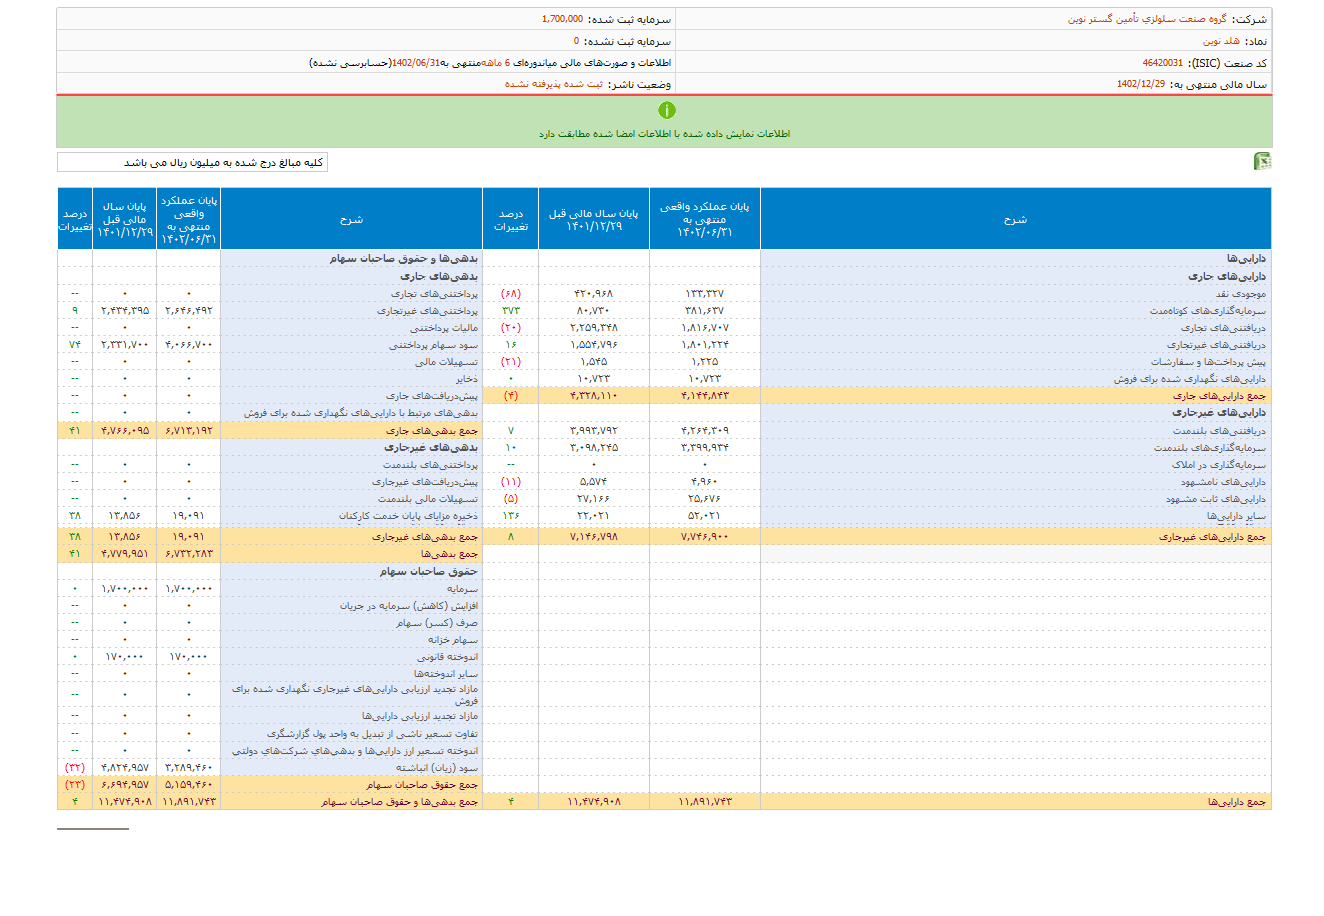Select the row label سرمایه‌گذاری‌های بلندمدت
This screenshot has width=1324, height=916.
tap(1210, 448)
